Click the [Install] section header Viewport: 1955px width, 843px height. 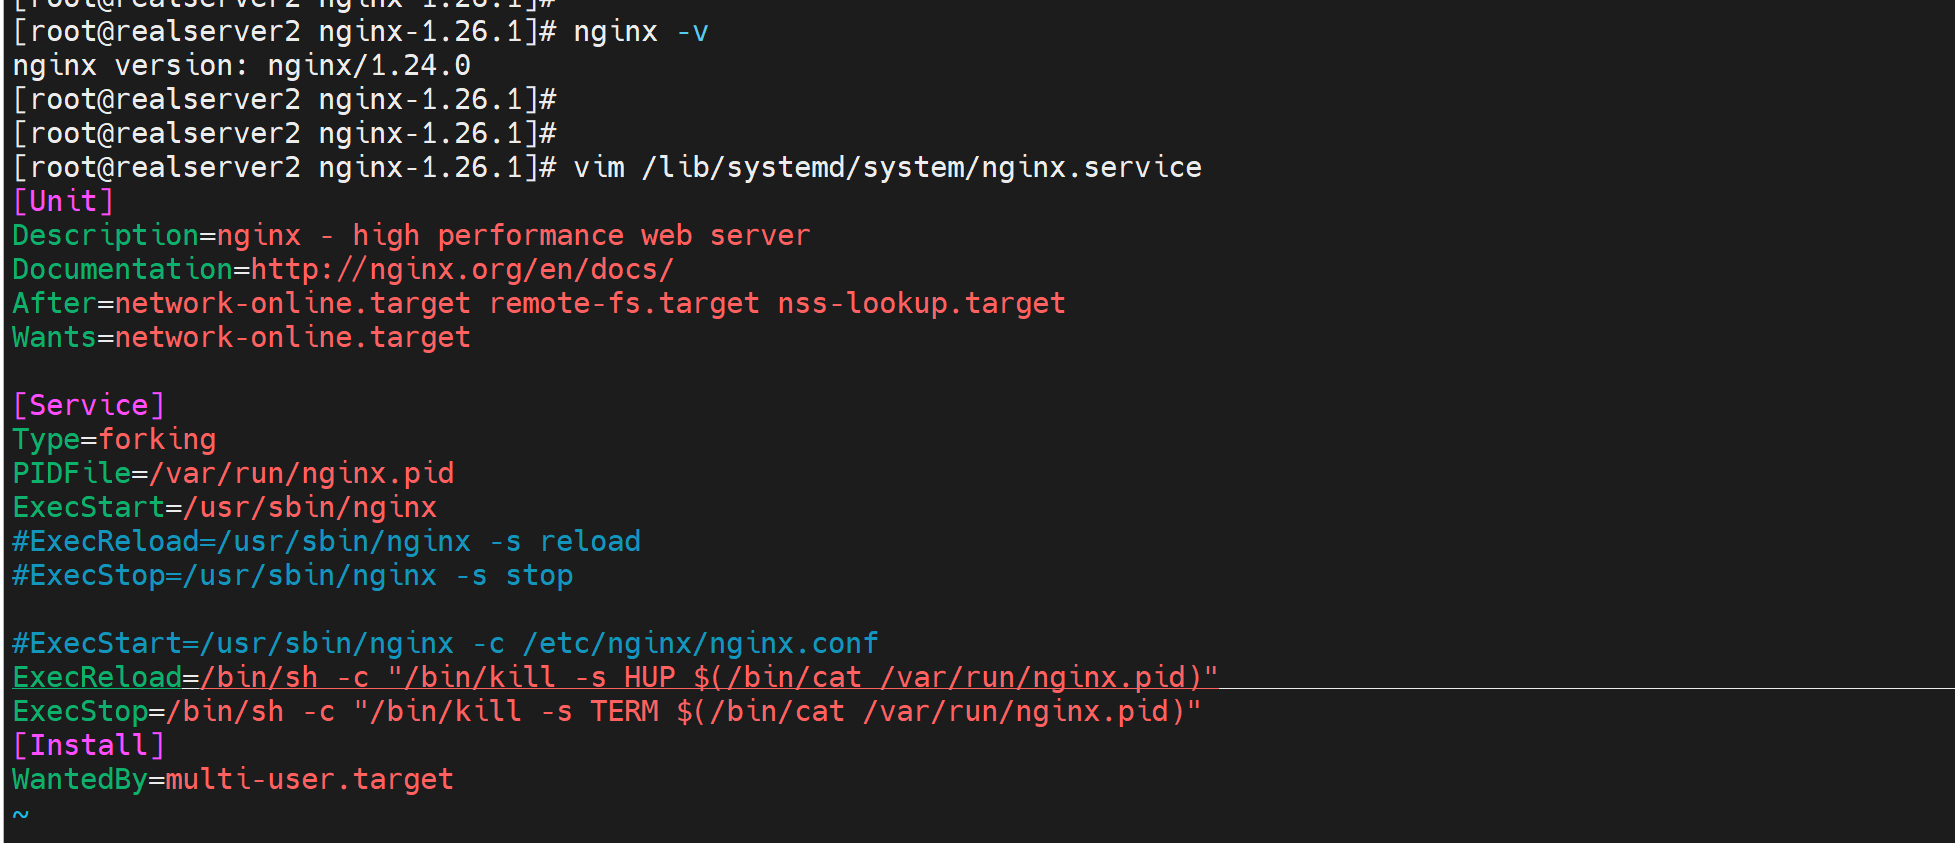click(x=88, y=745)
